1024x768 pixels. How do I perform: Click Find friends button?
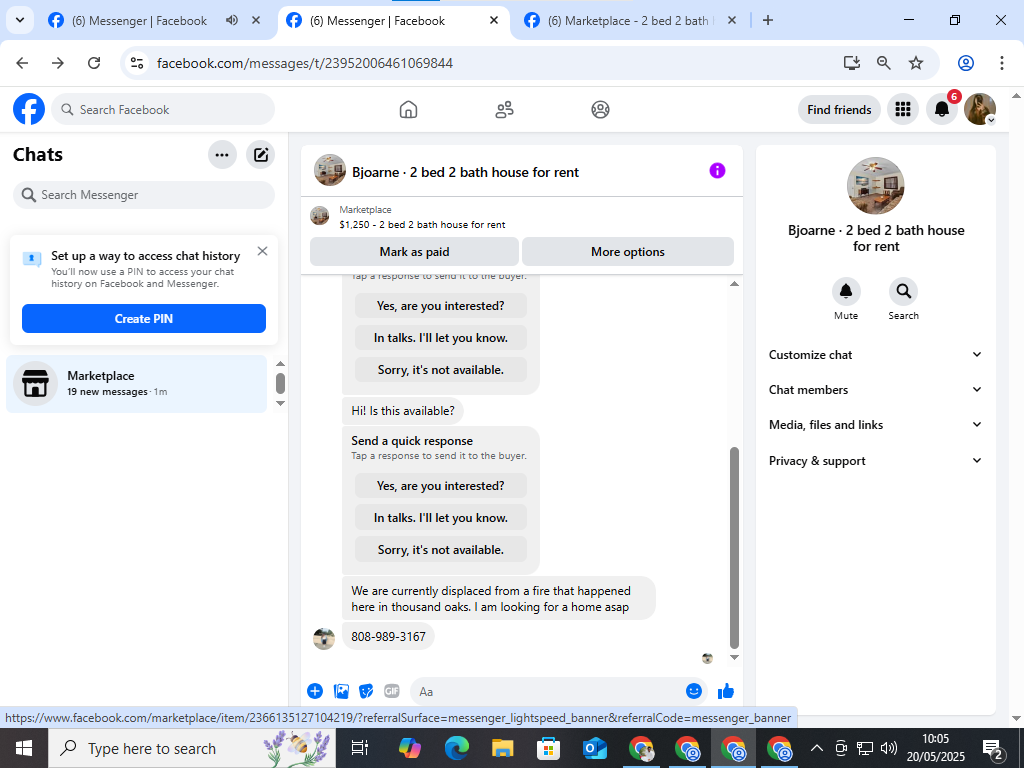click(x=839, y=110)
